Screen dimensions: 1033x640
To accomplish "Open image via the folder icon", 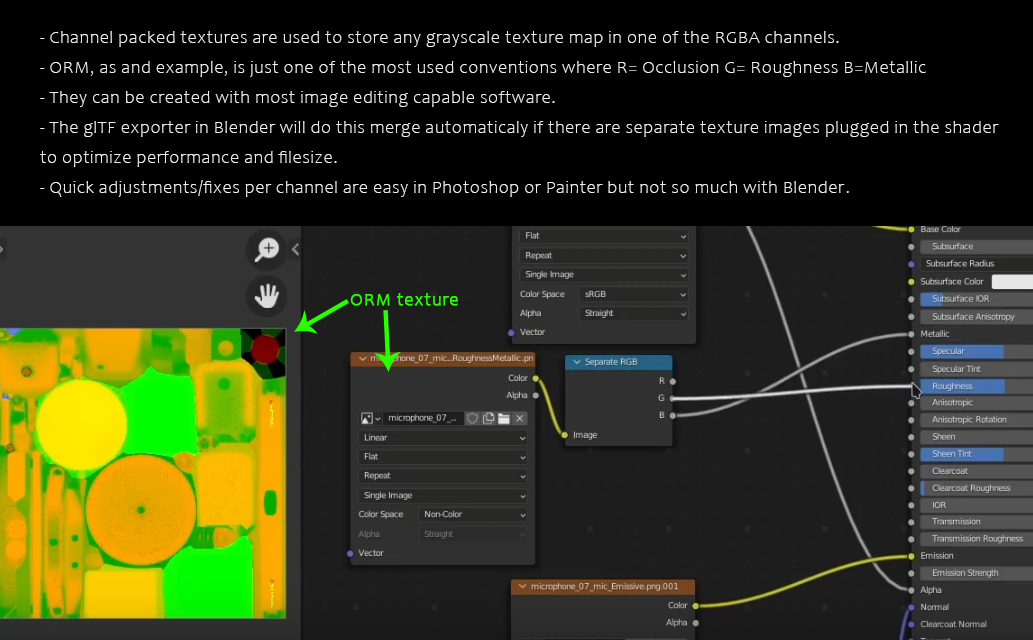I will (504, 419).
